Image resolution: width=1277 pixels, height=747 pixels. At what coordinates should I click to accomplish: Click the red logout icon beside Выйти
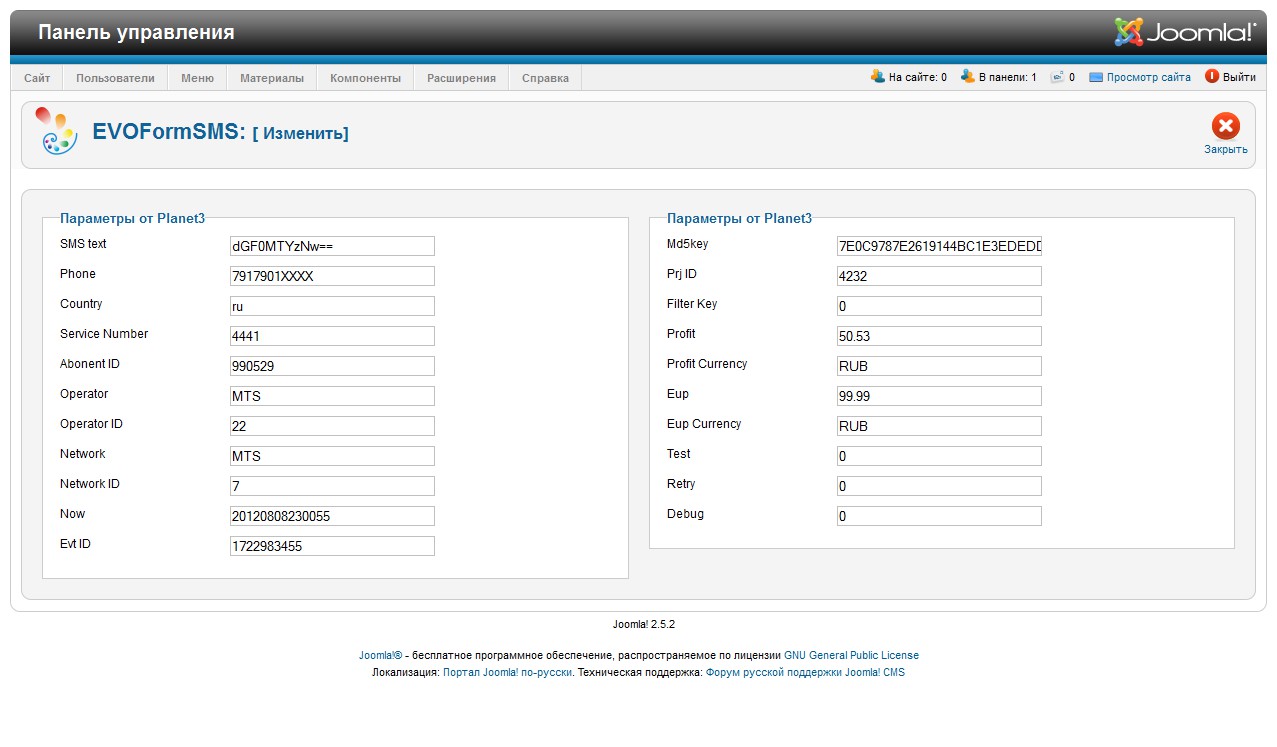click(1212, 76)
